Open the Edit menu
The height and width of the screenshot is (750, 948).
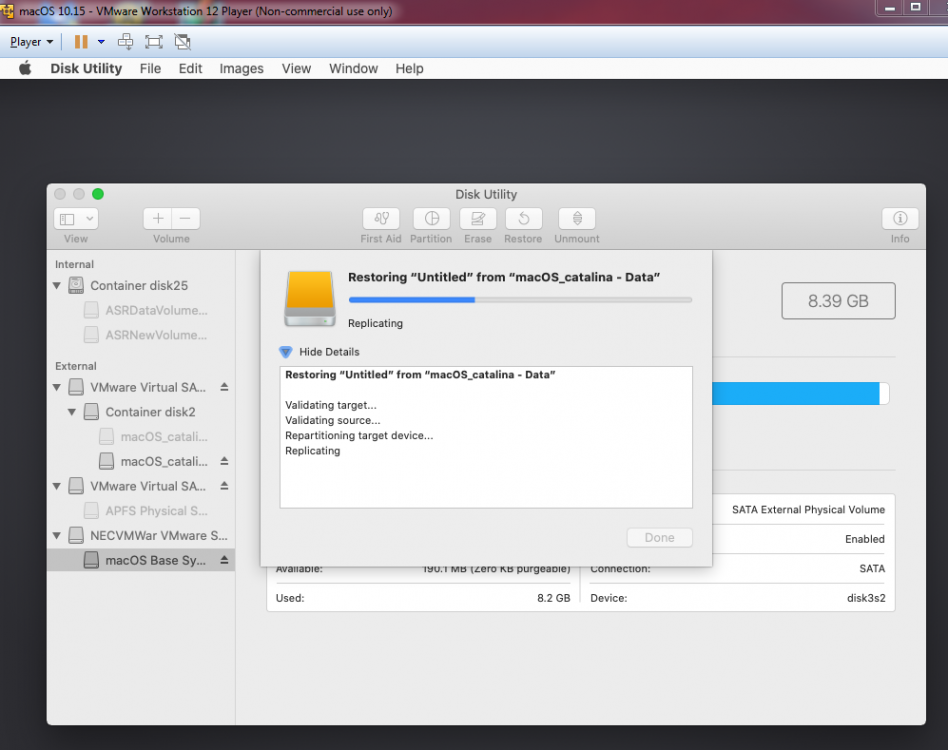pyautogui.click(x=190, y=68)
